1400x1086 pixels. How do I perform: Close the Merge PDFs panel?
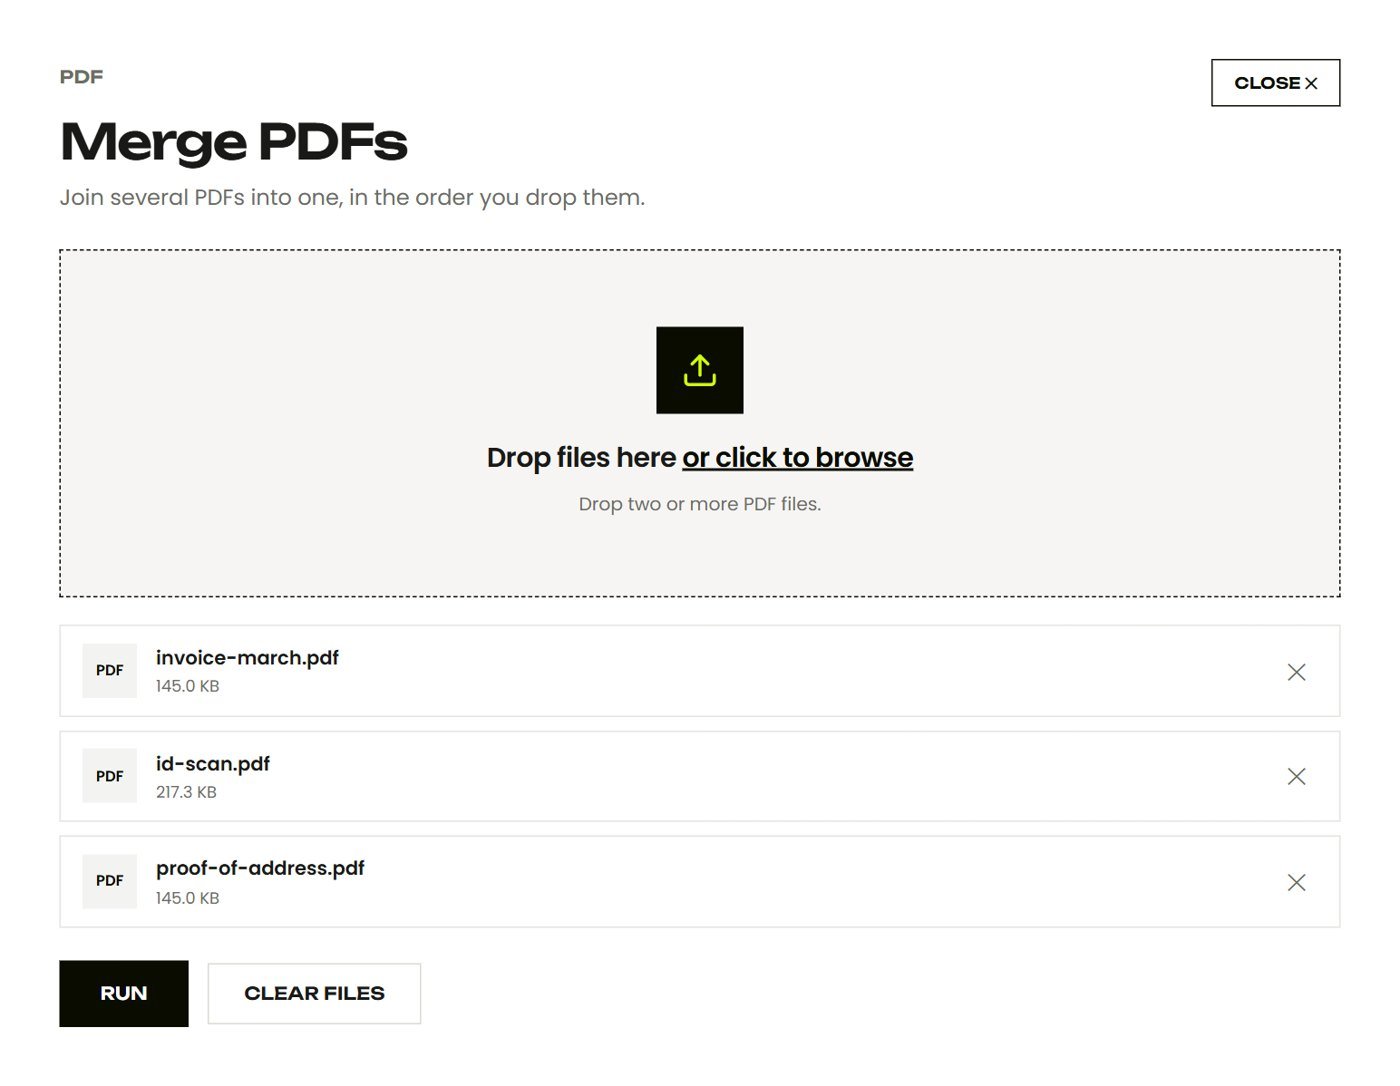coord(1276,83)
